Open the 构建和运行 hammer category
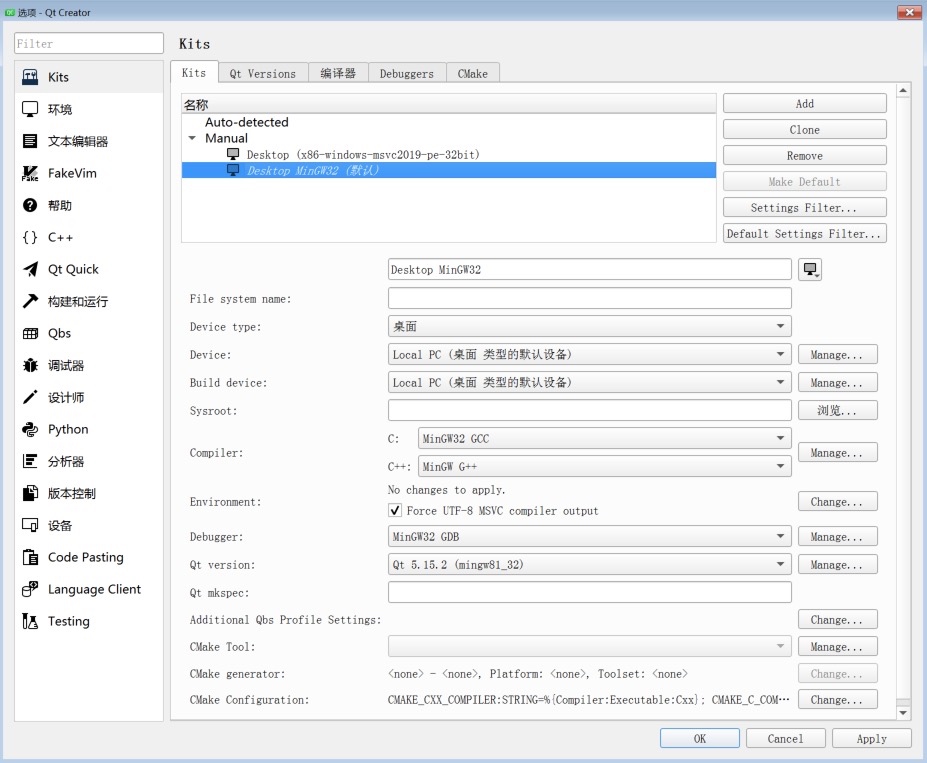The width and height of the screenshot is (927, 763). (89, 301)
